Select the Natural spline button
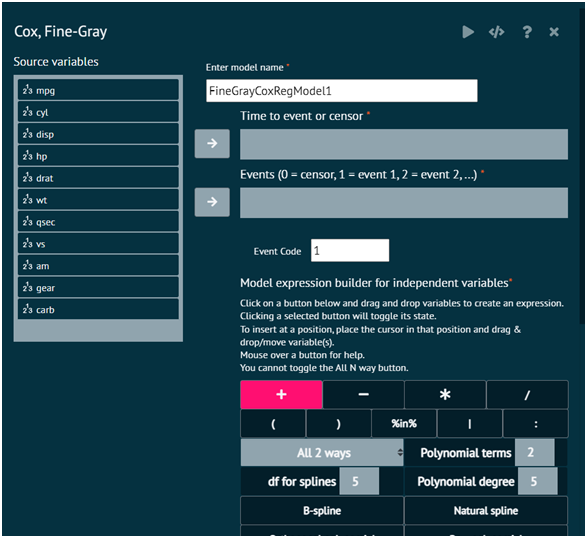Image resolution: width=587 pixels, height=538 pixels. (486, 511)
